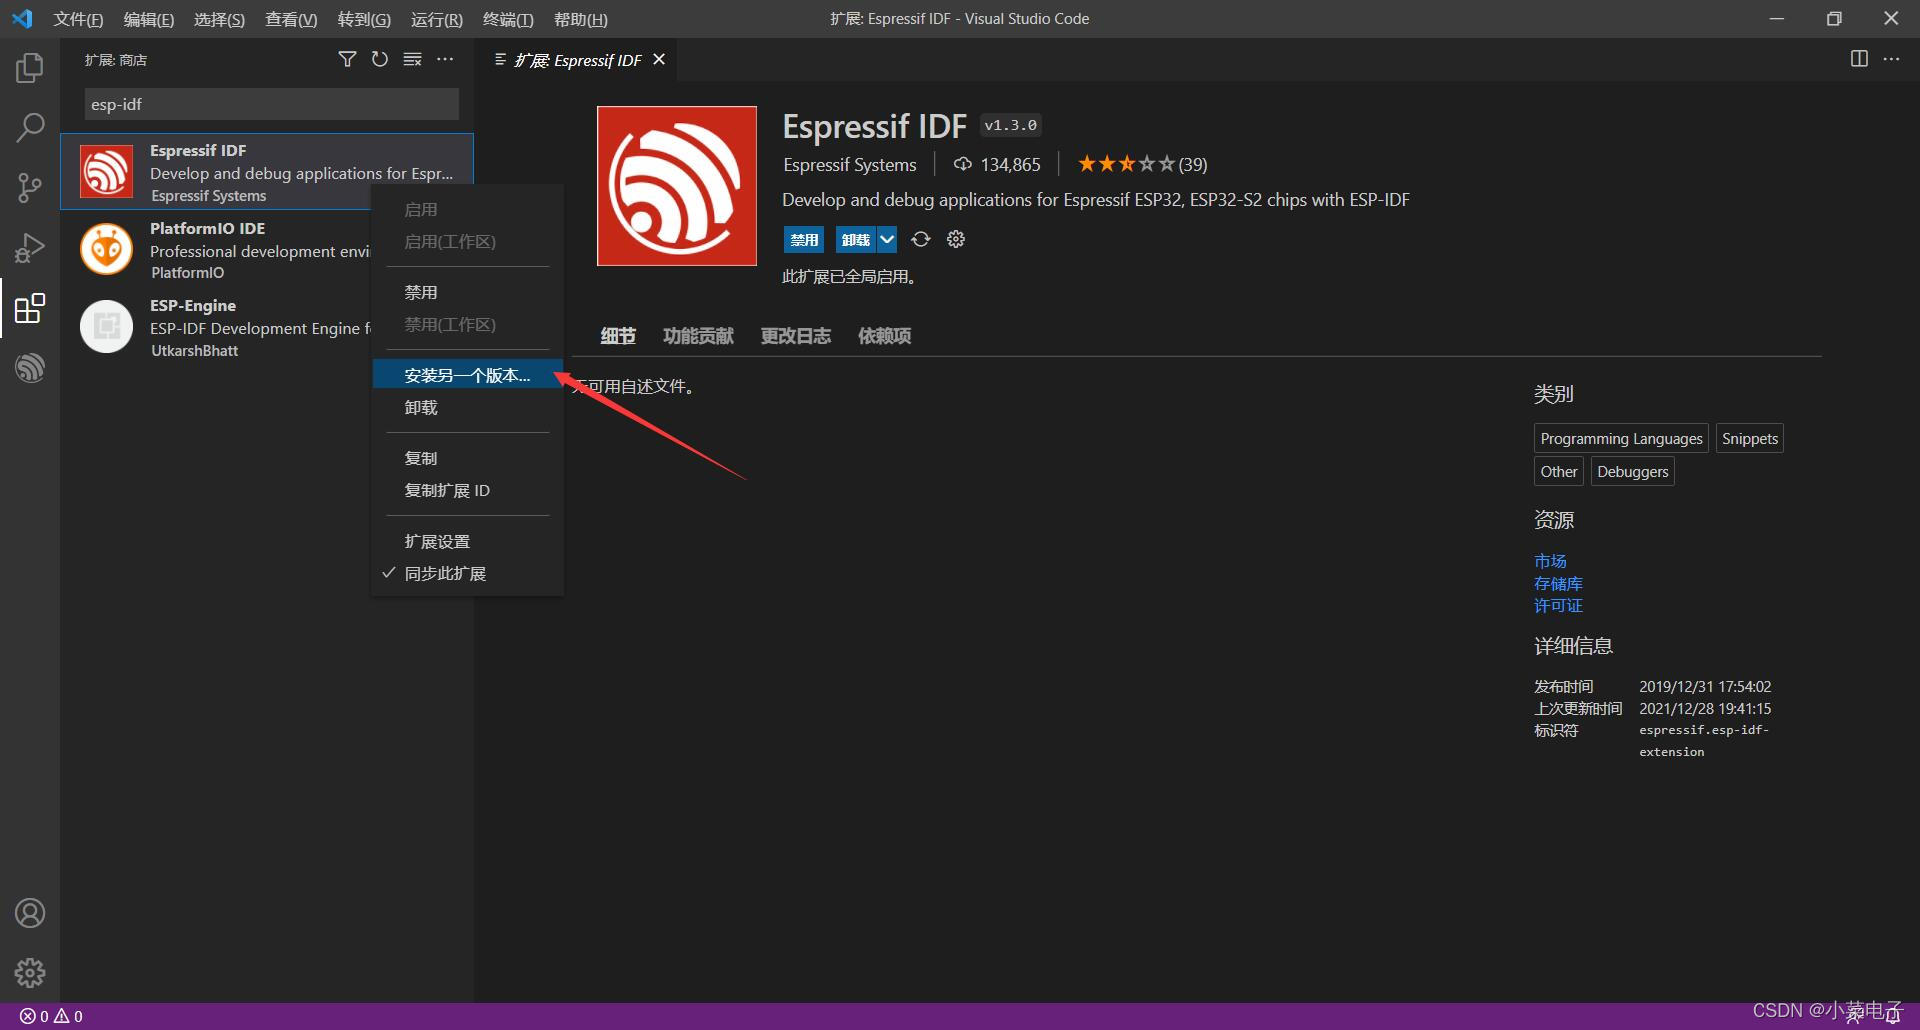
Task: Clear extensions search results icon
Action: click(x=412, y=60)
